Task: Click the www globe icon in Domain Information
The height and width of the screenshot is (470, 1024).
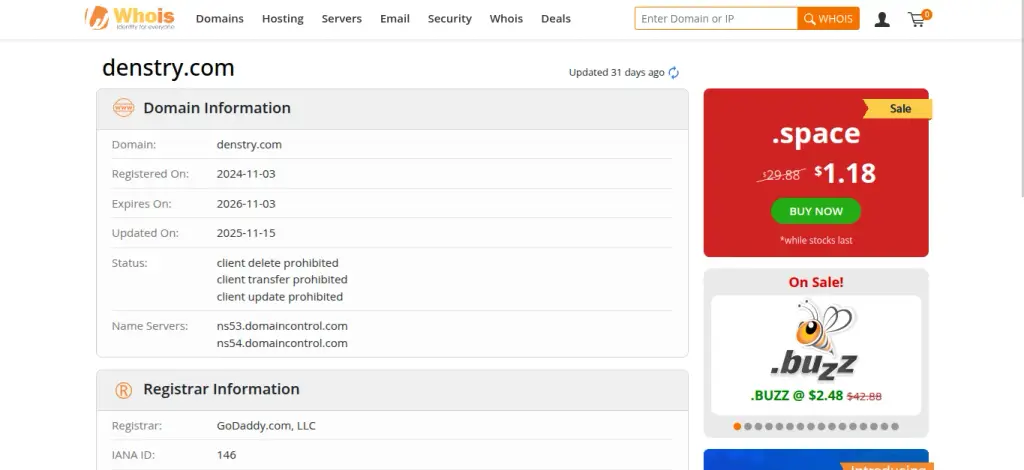Action: point(123,108)
